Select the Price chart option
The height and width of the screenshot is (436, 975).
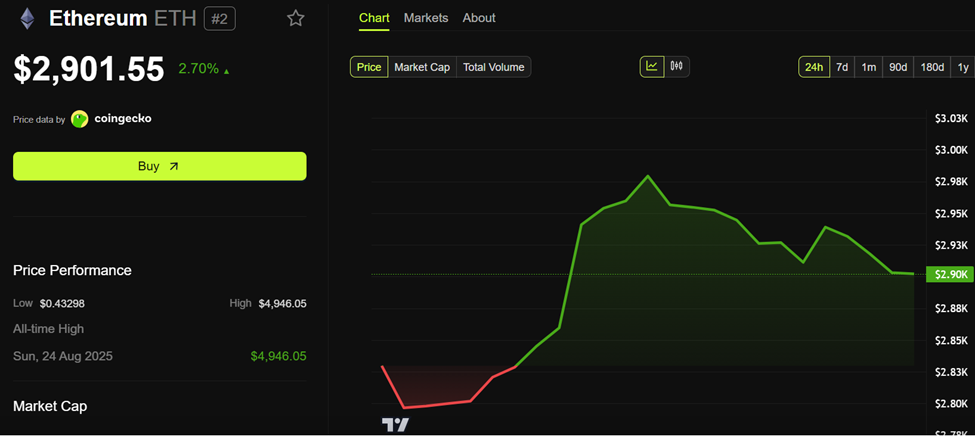(369, 67)
